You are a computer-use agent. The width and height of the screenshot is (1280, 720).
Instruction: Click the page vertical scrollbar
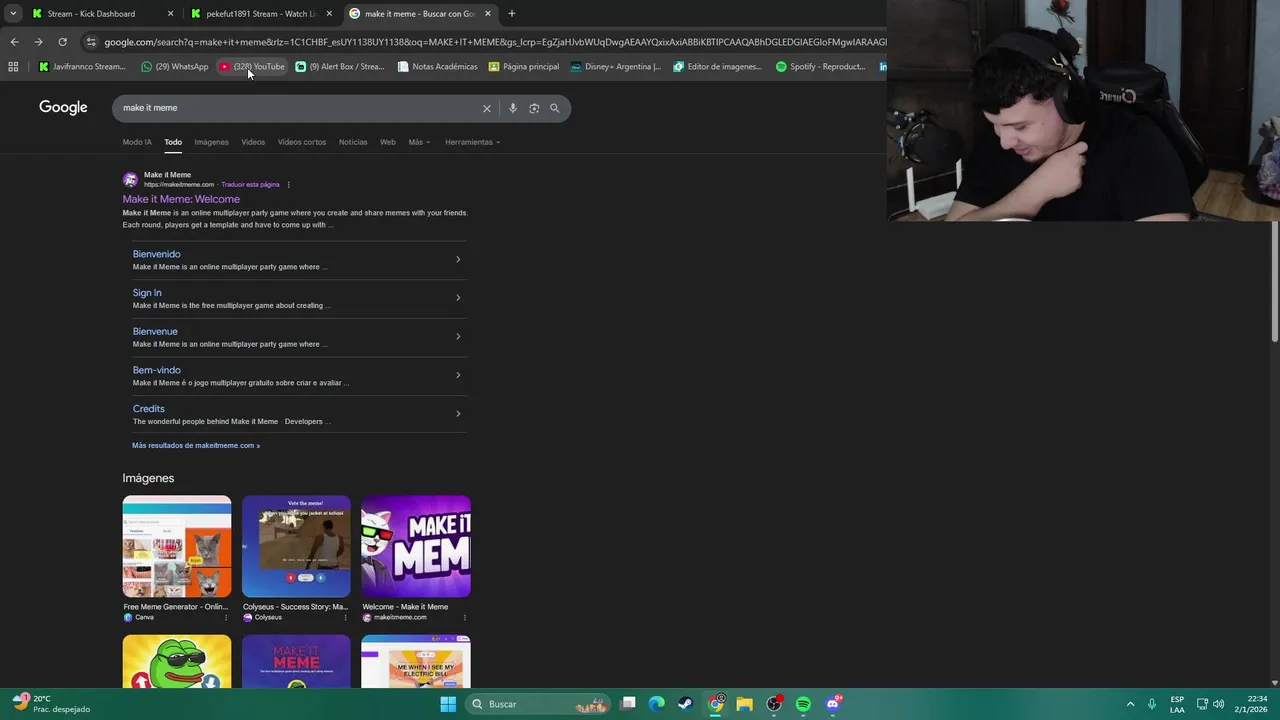(x=1274, y=282)
